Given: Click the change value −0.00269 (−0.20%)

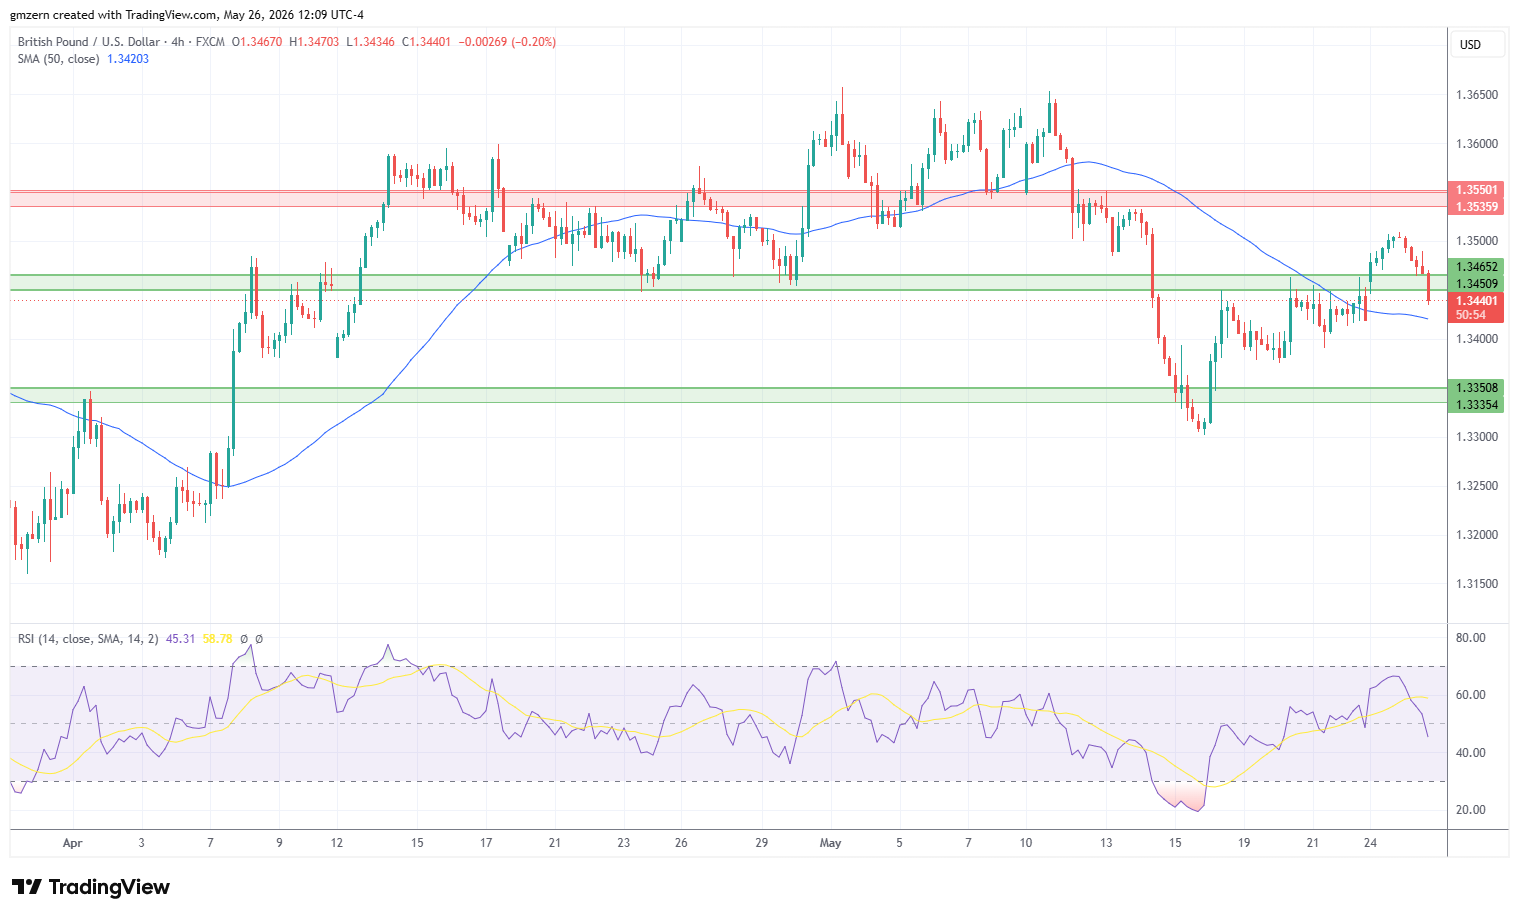Looking at the screenshot, I should click(x=507, y=42).
